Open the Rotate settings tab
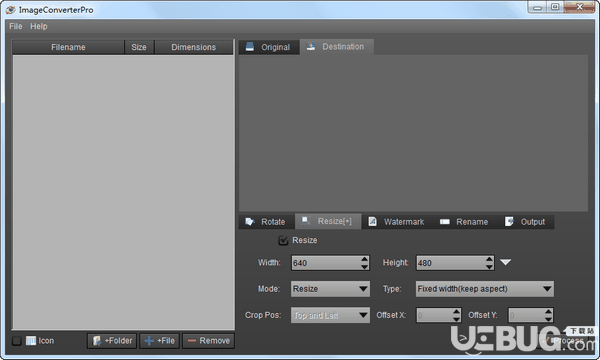Viewport: 600px width, 360px height. 266,222
